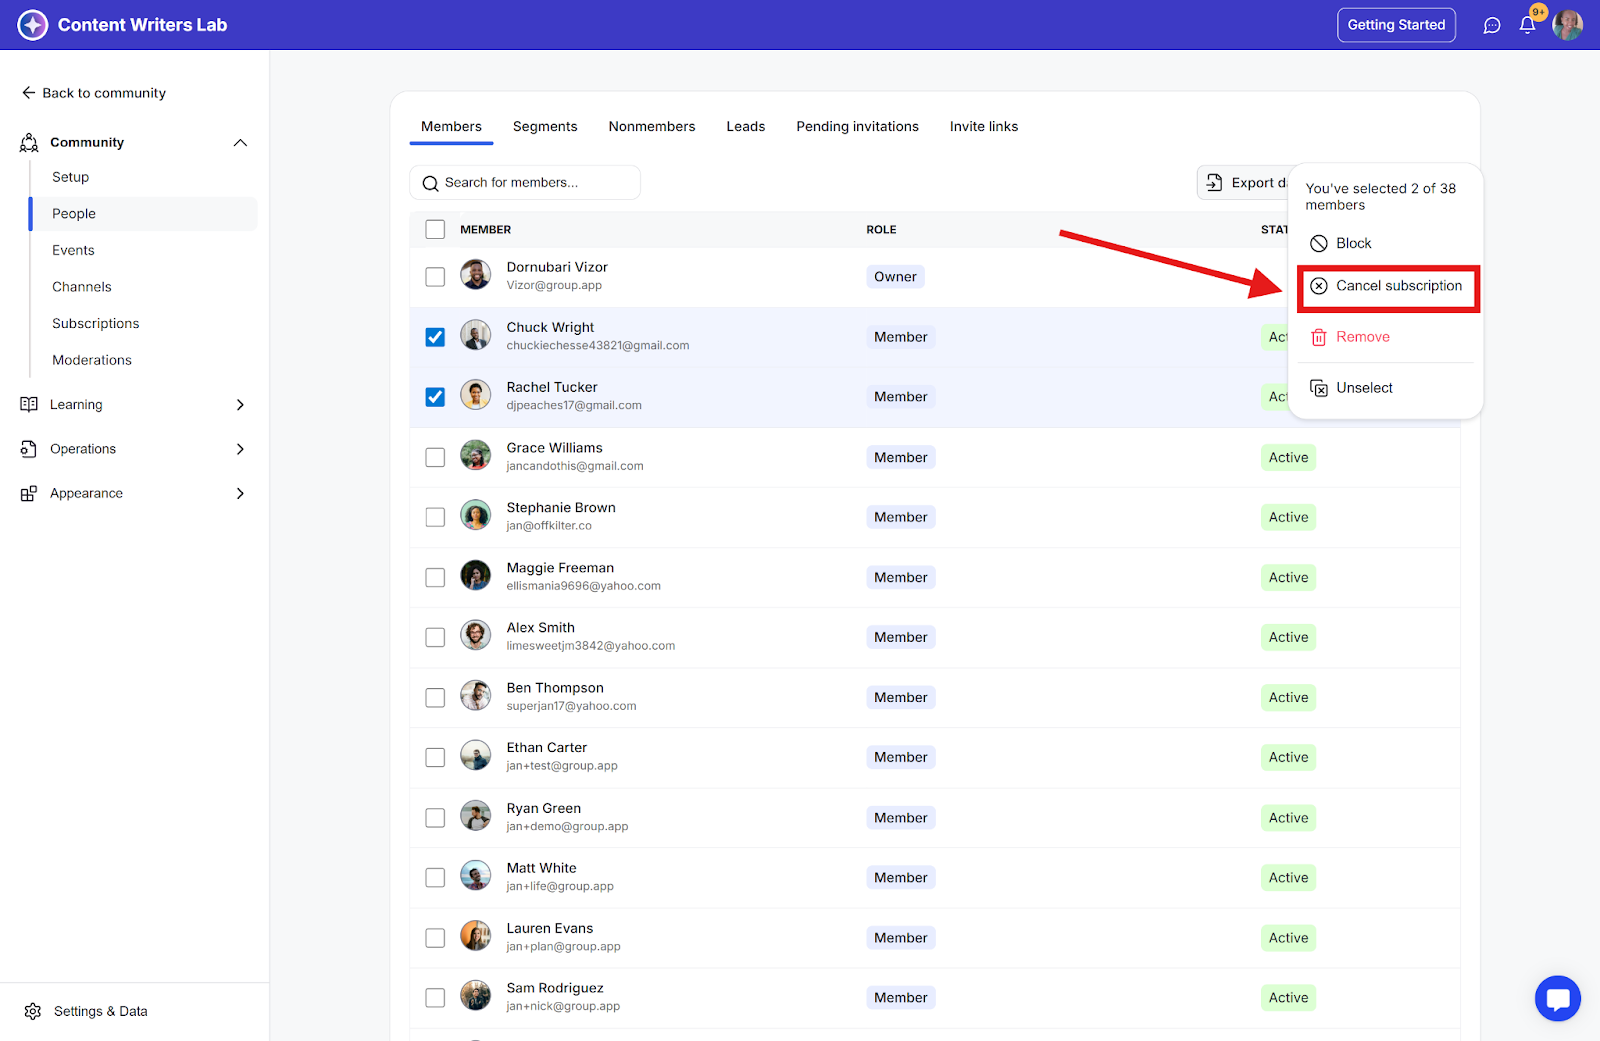1600x1041 pixels.
Task: Click Grace Williams' avatar
Action: click(476, 456)
